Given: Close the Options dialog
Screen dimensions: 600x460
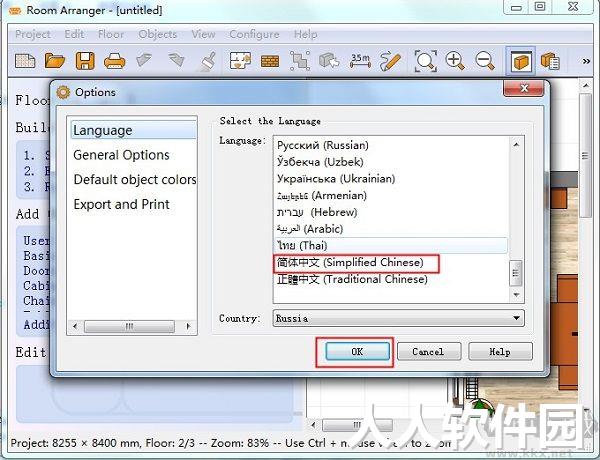Looking at the screenshot, I should coord(524,88).
